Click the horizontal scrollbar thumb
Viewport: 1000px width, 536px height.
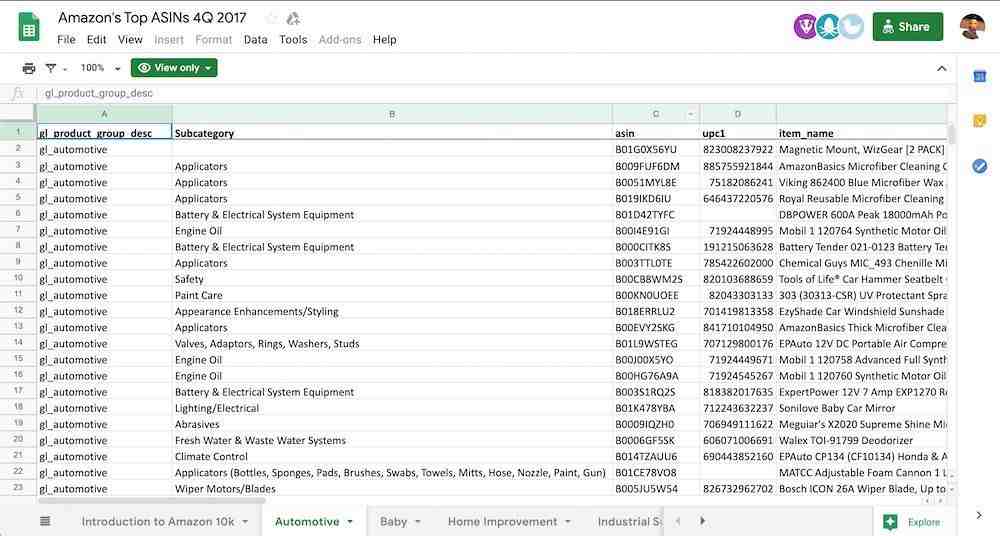[152, 501]
